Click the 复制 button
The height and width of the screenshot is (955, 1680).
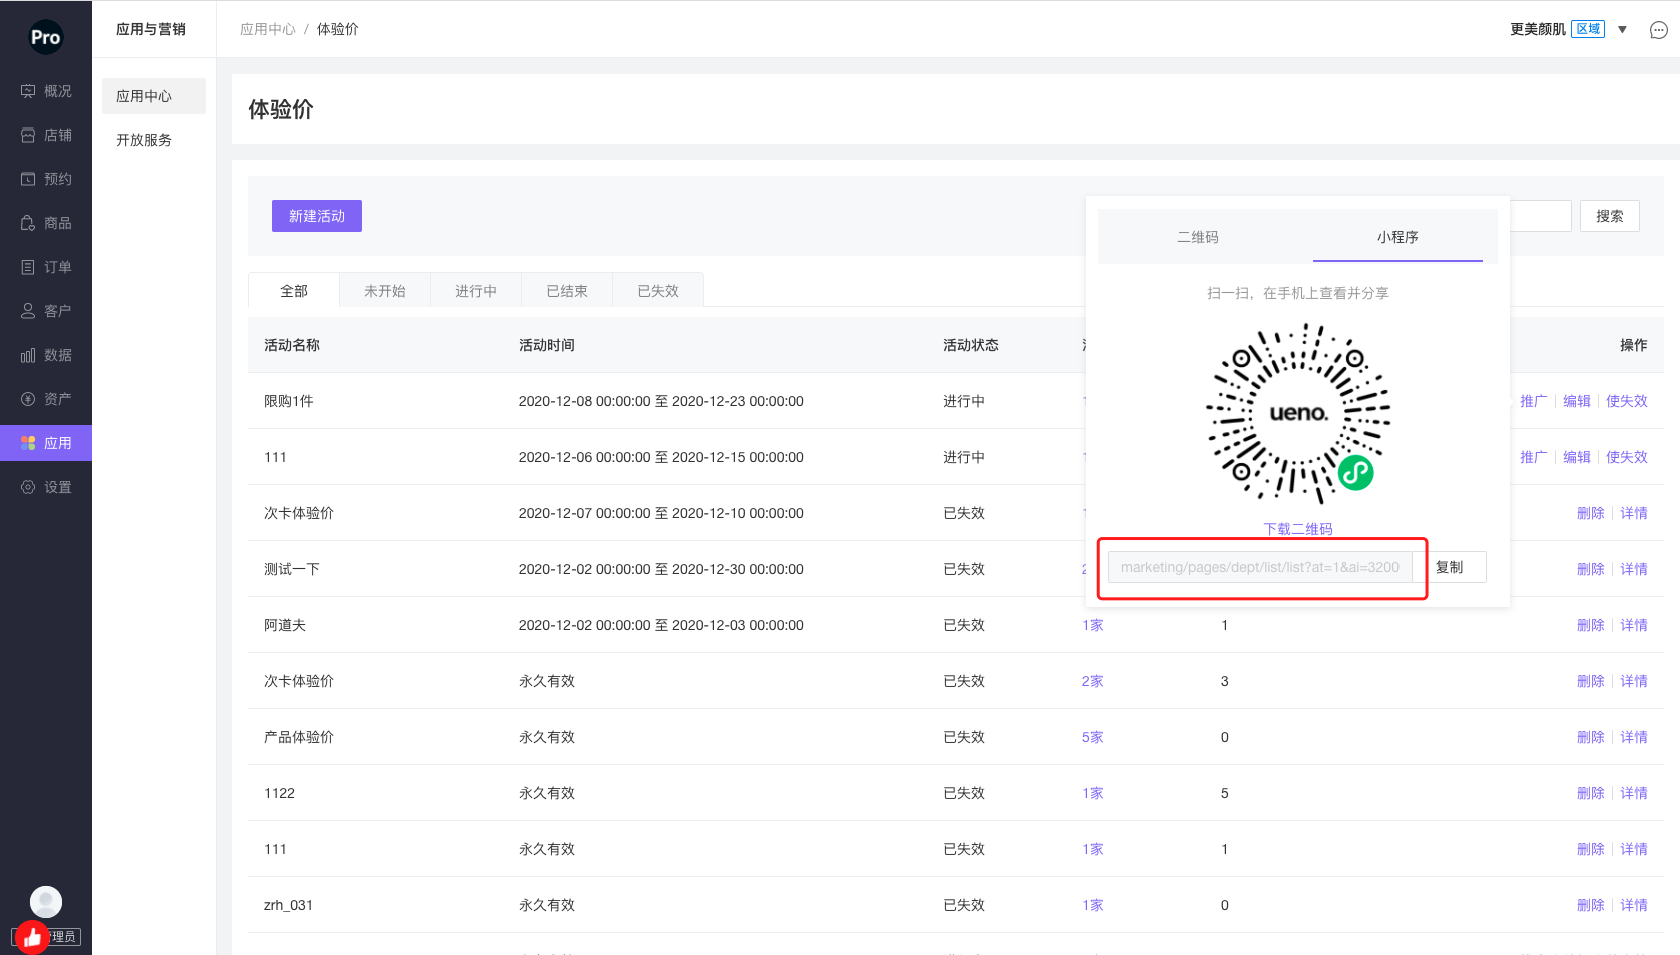click(1450, 567)
